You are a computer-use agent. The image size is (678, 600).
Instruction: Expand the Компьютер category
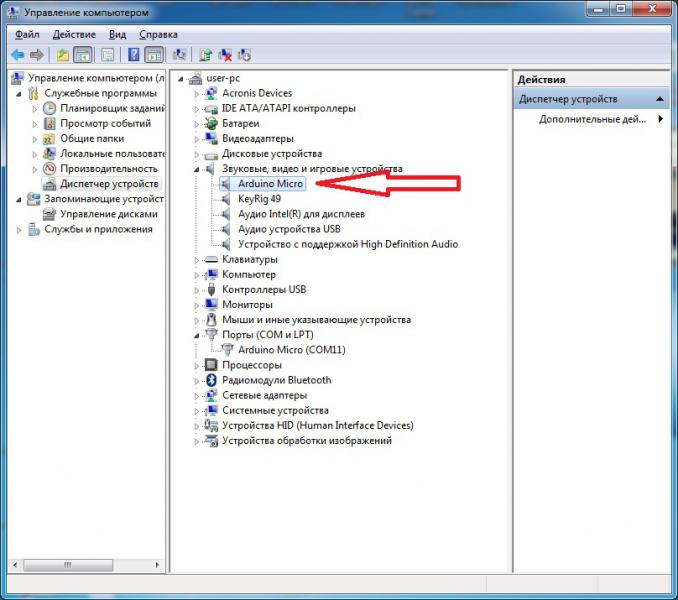[x=197, y=275]
